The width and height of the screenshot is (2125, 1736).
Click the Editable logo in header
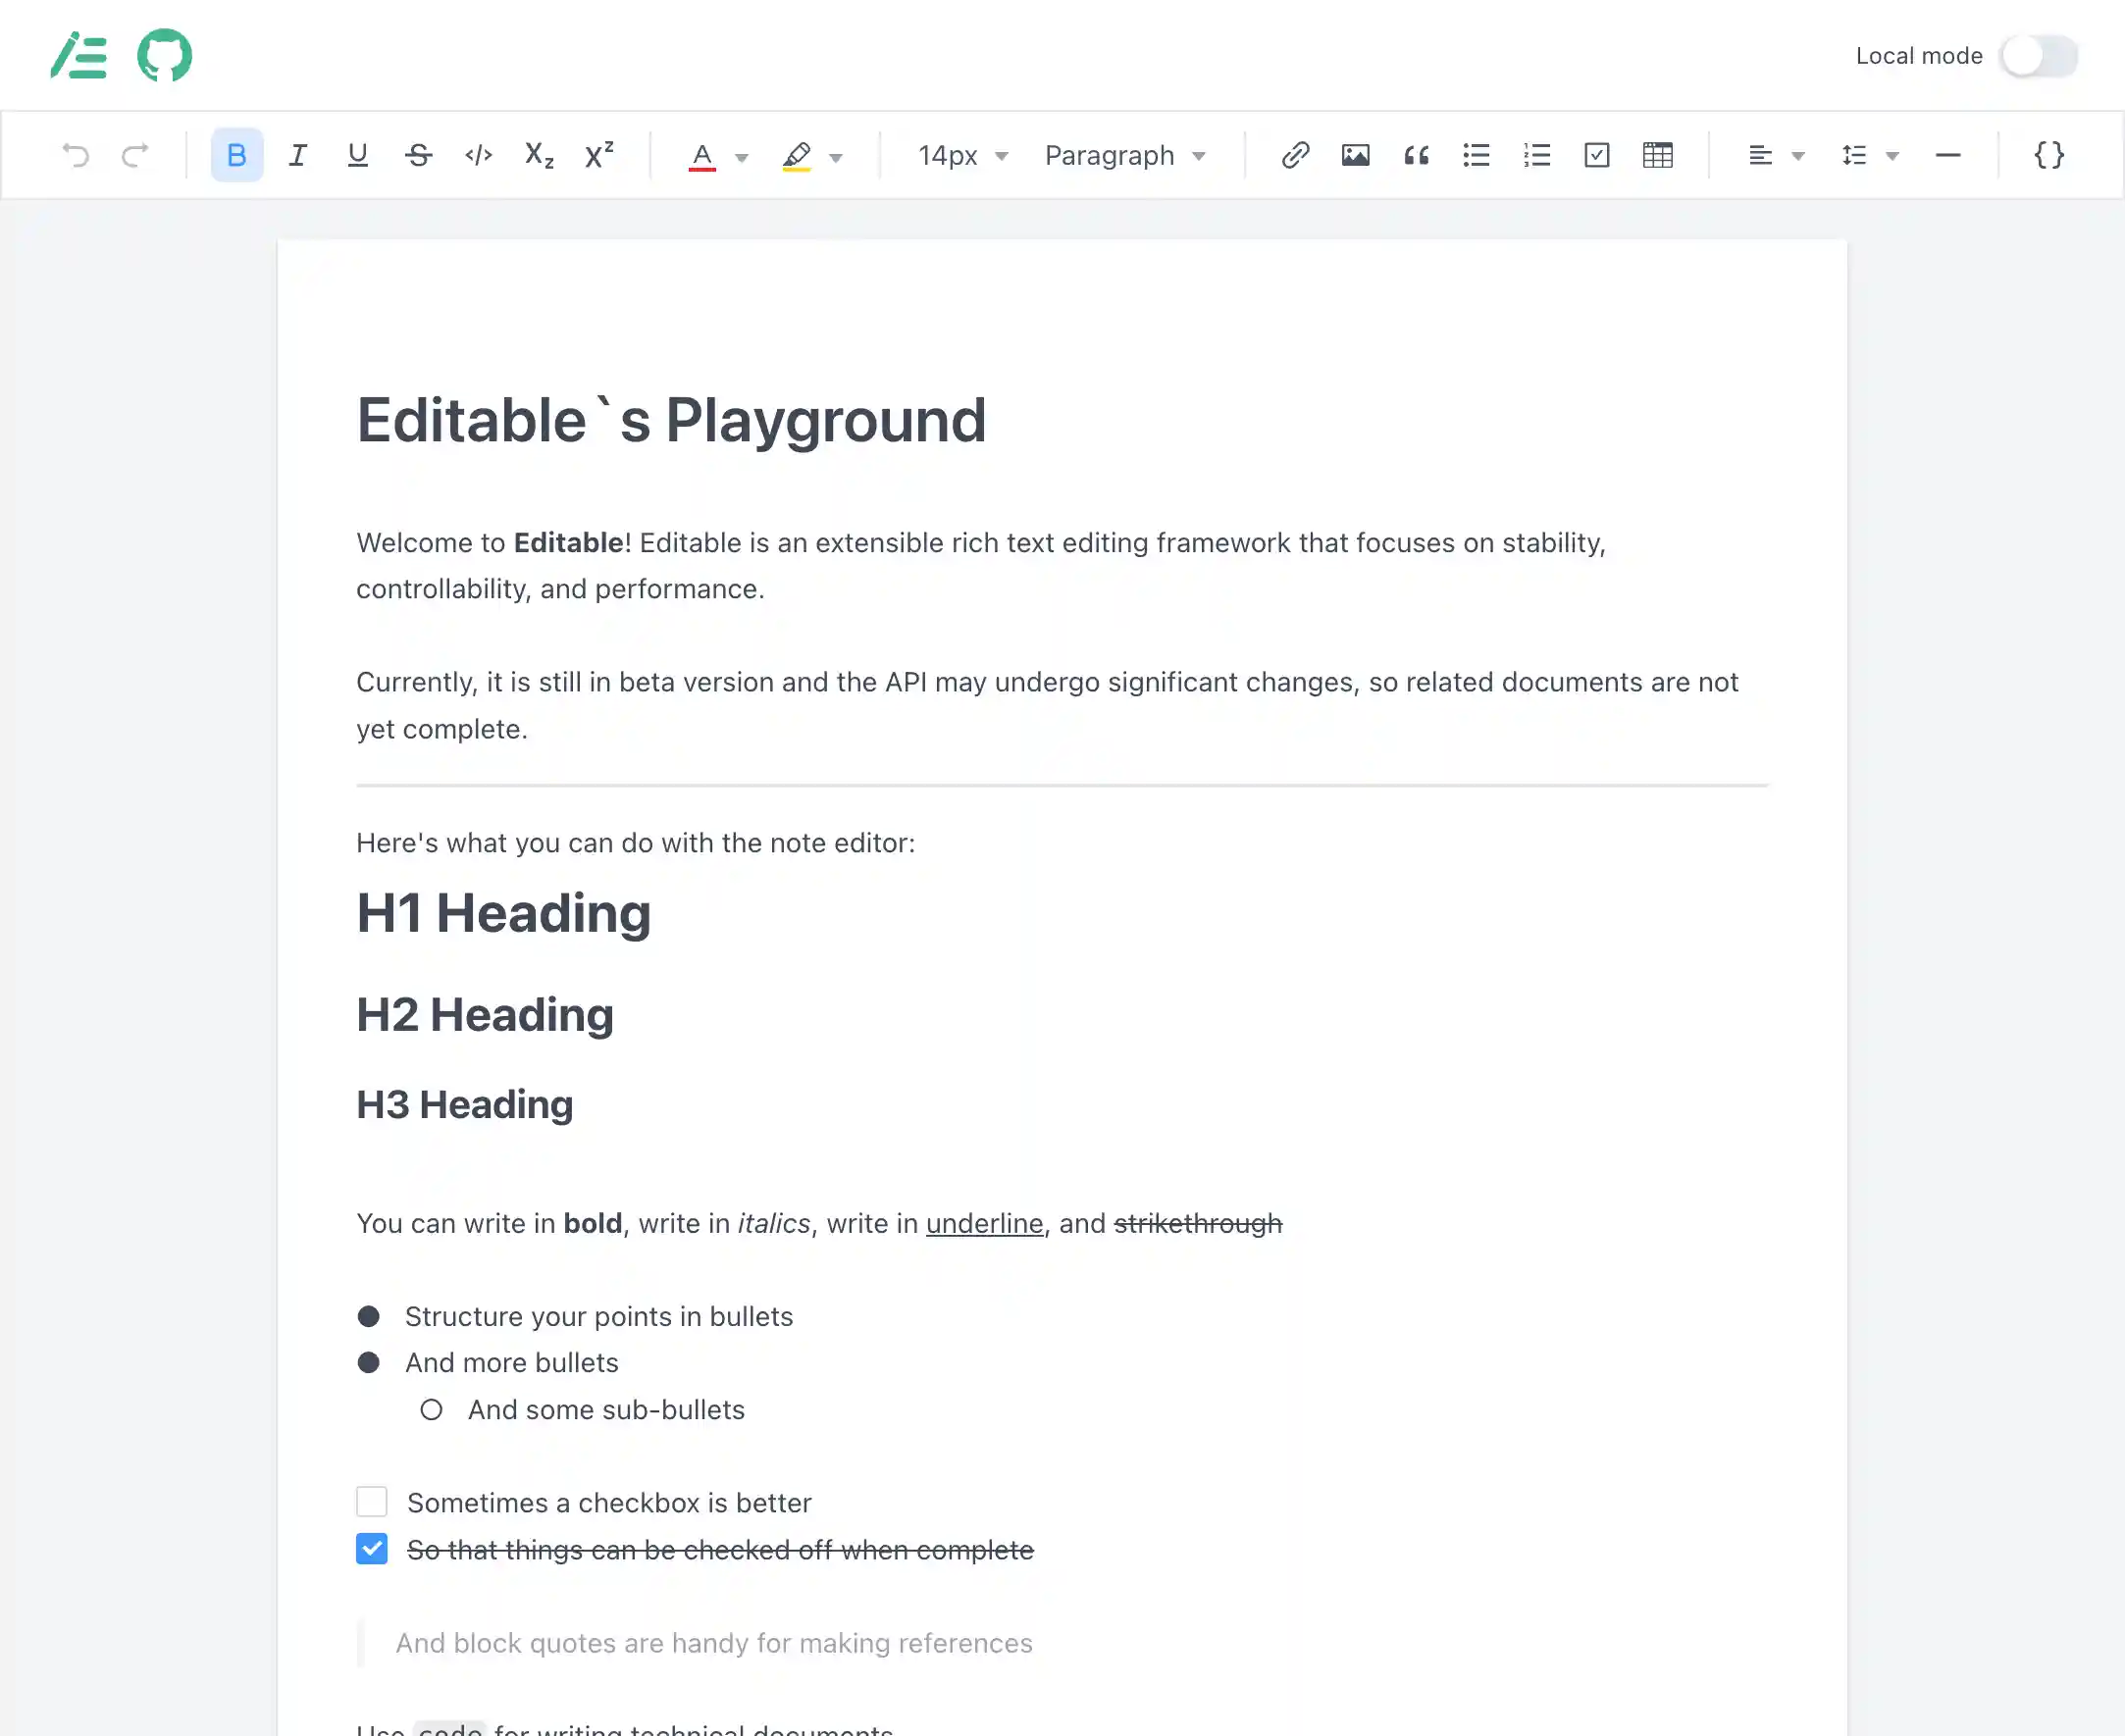[x=79, y=55]
